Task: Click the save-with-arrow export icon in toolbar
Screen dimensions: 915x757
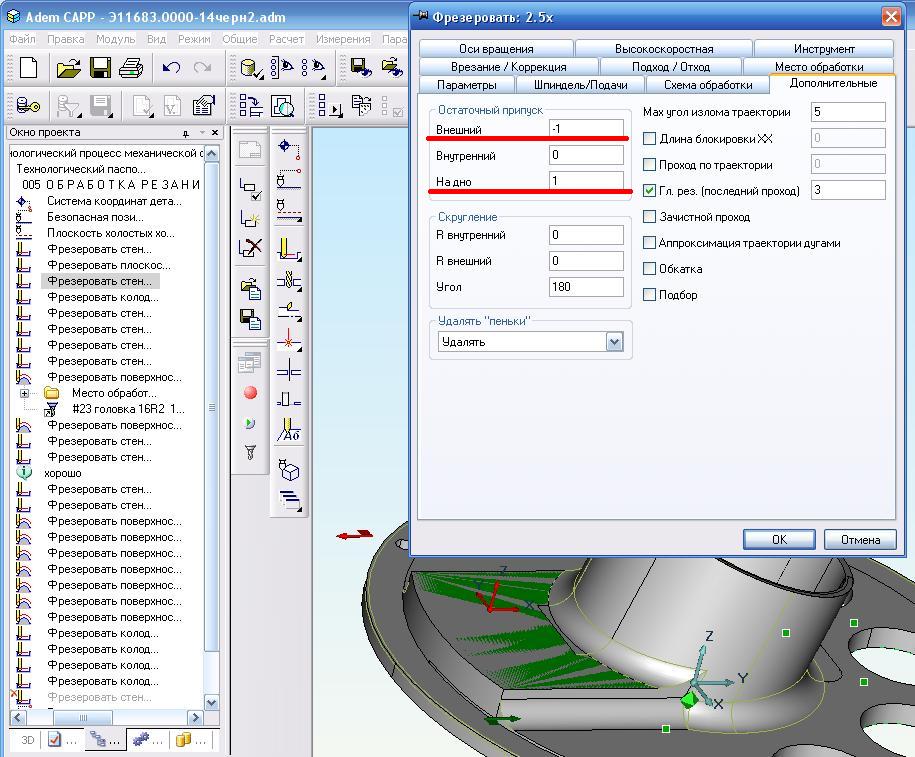Action: pos(361,67)
